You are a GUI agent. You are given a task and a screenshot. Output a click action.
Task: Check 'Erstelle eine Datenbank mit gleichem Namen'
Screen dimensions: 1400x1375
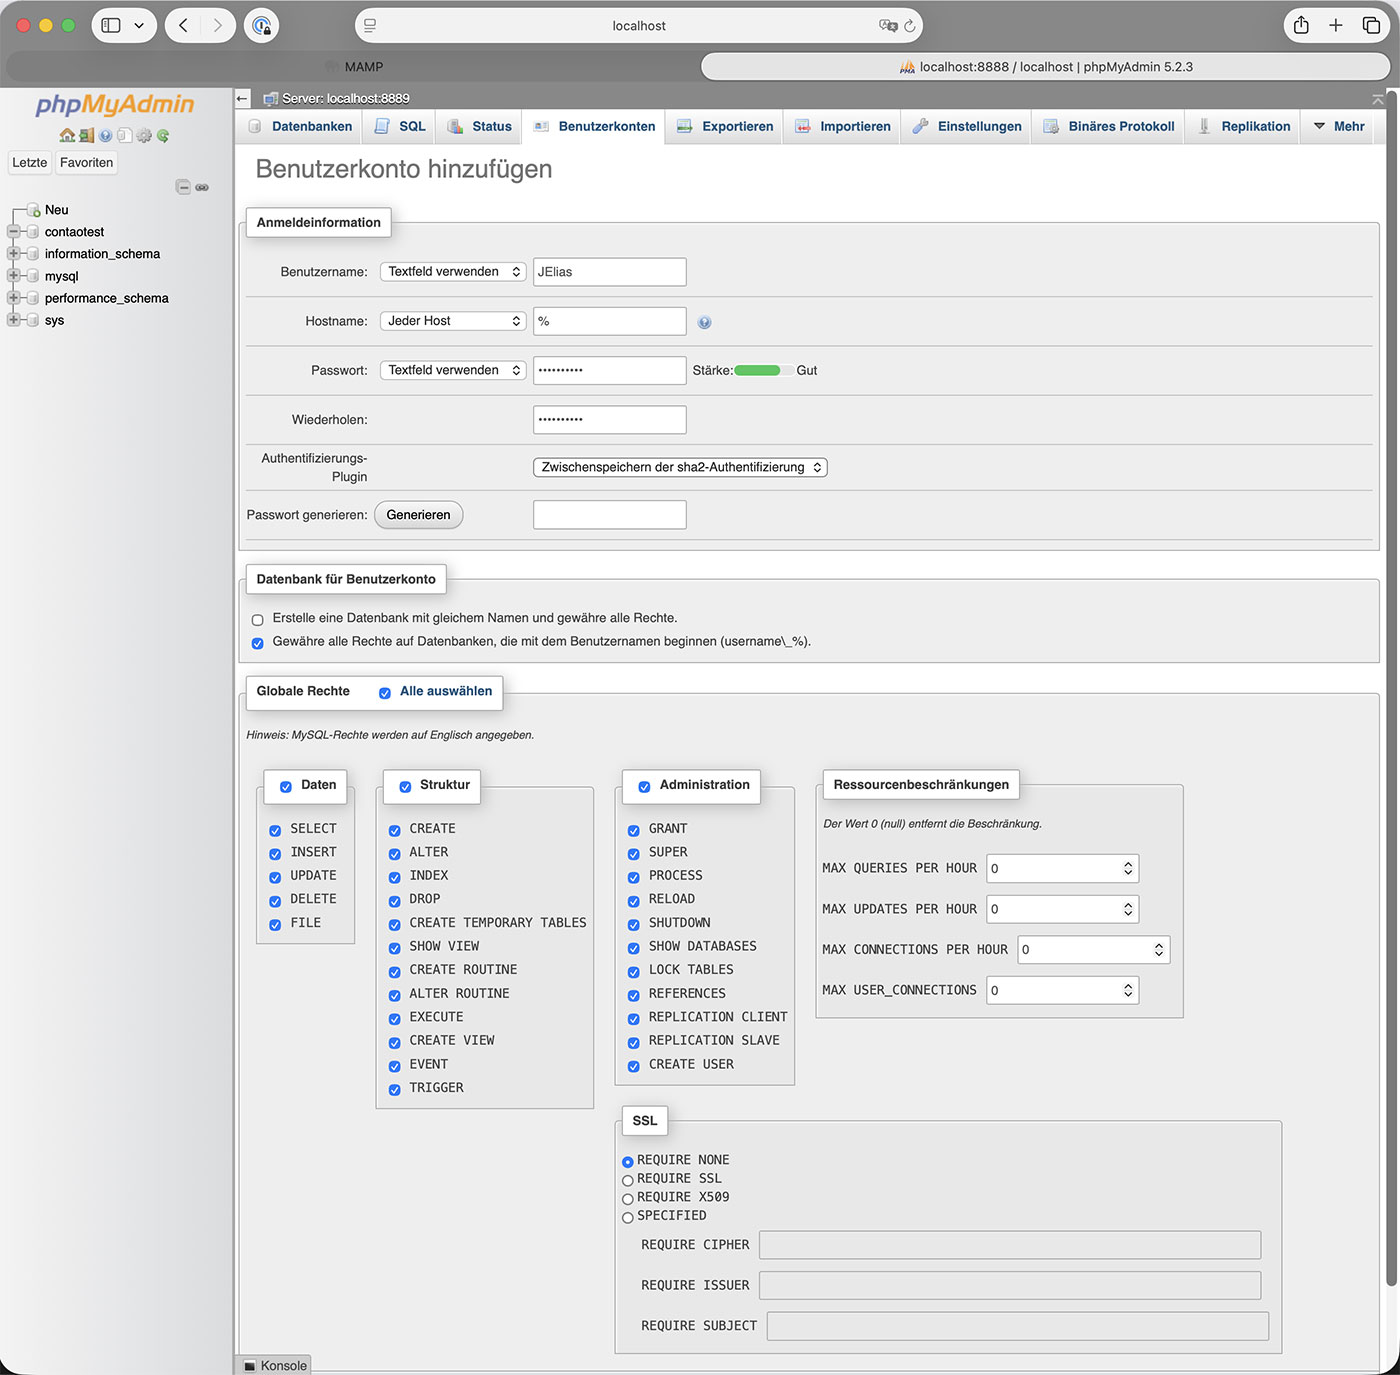[258, 620]
